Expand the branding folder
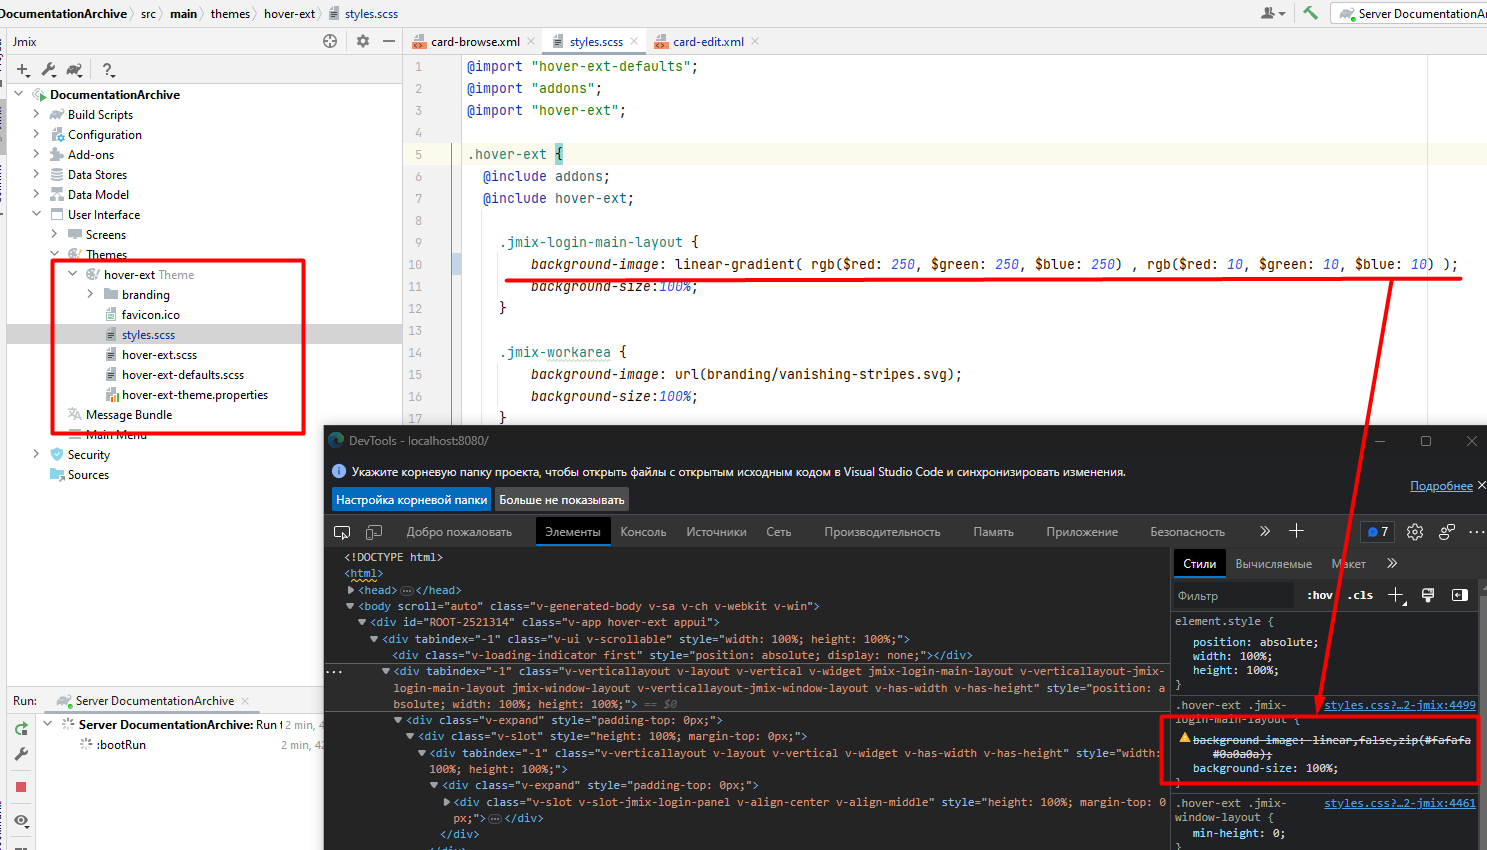 [91, 294]
